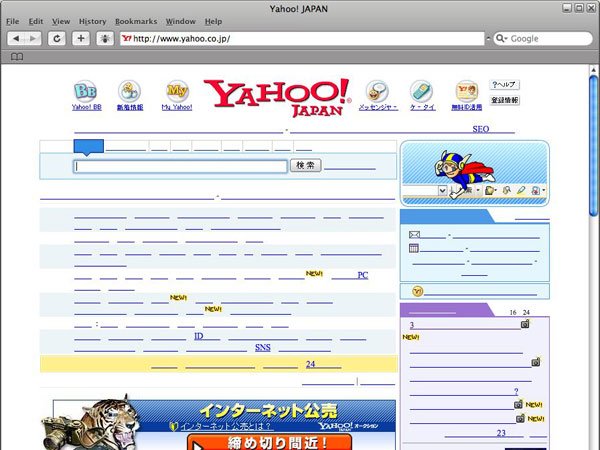600x450 pixels.
Task: Open the Help menu
Action: click(x=213, y=21)
